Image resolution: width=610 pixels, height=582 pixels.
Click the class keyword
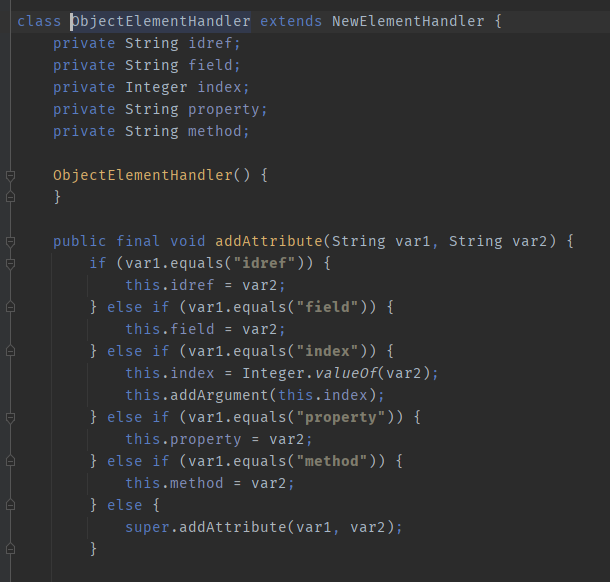(39, 21)
